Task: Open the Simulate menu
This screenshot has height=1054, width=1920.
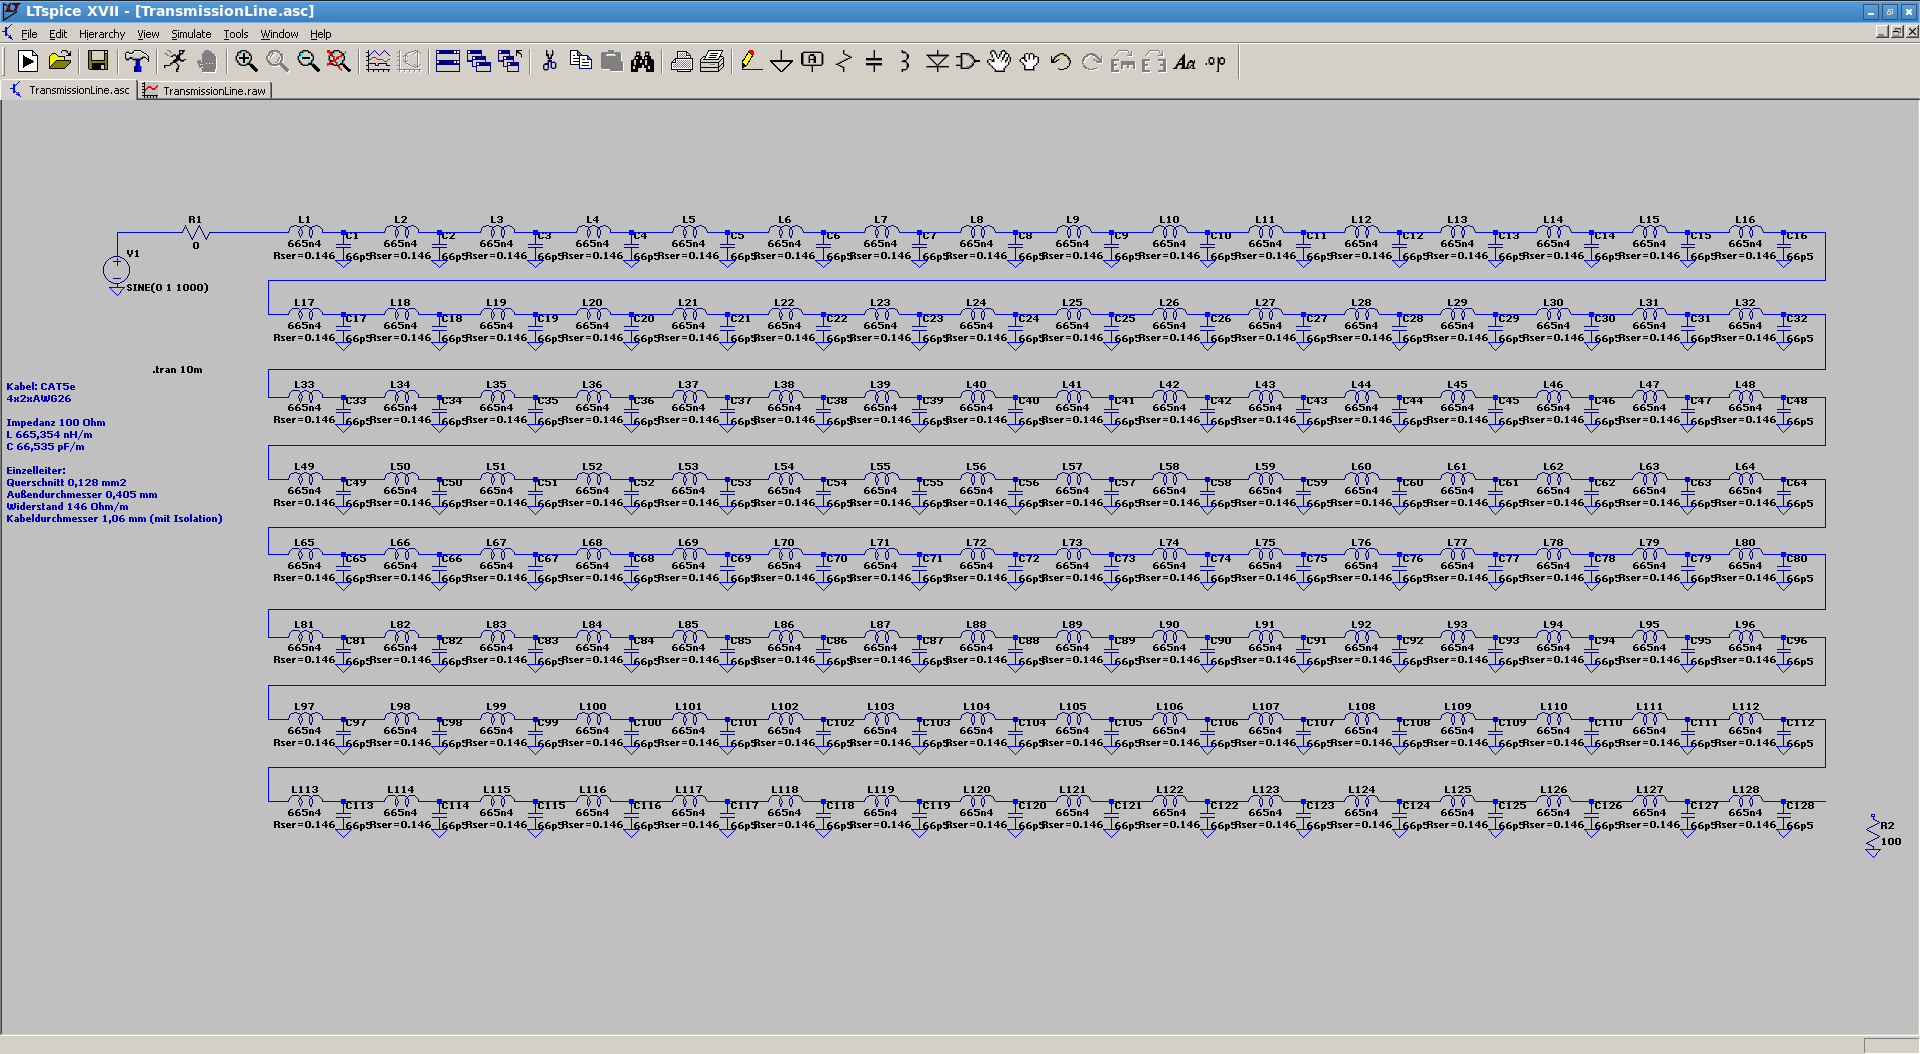Action: pos(191,34)
